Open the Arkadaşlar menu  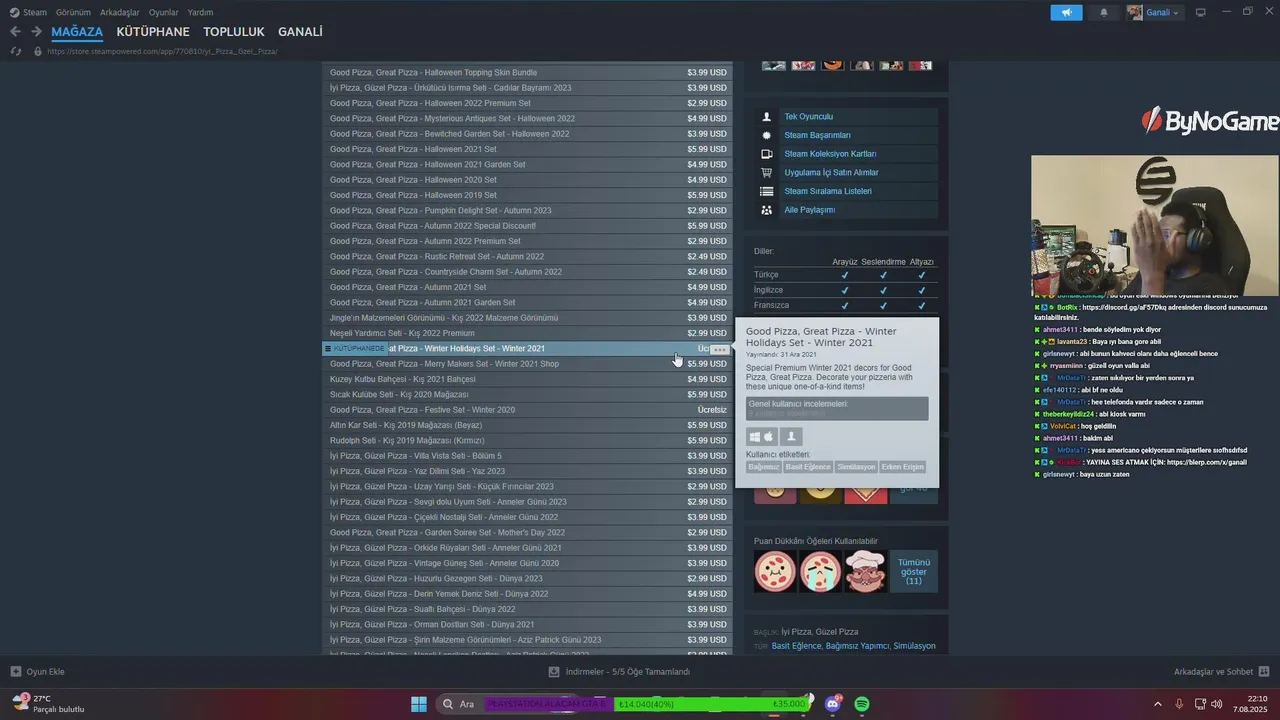point(120,12)
